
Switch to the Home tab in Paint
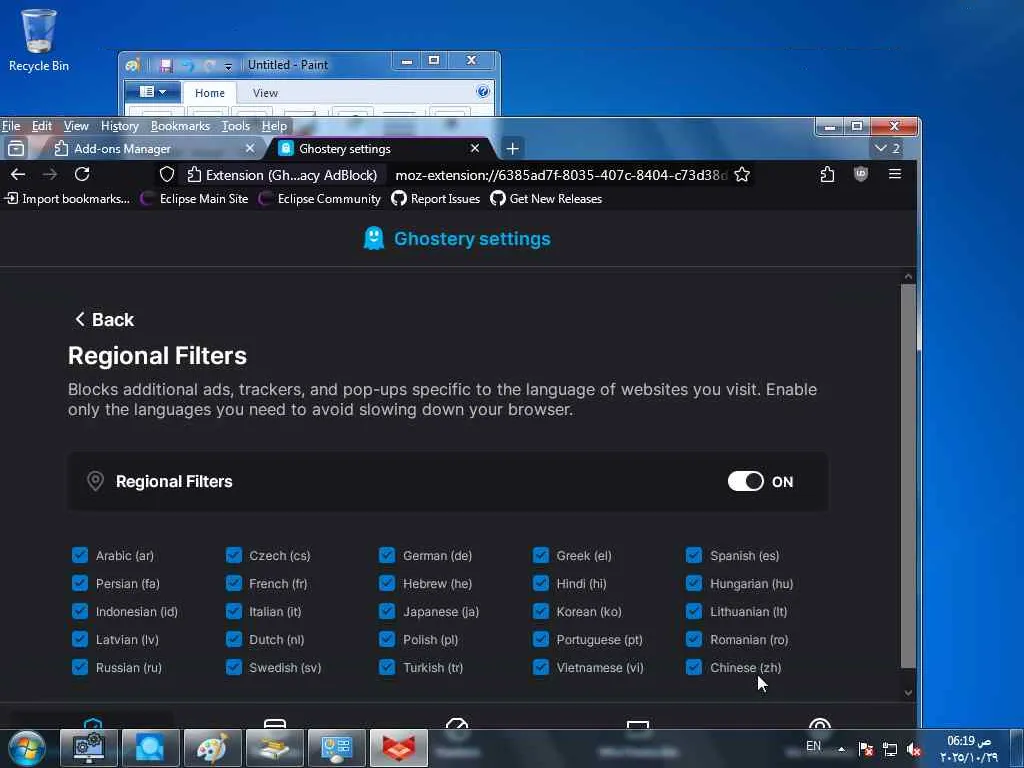click(x=210, y=93)
